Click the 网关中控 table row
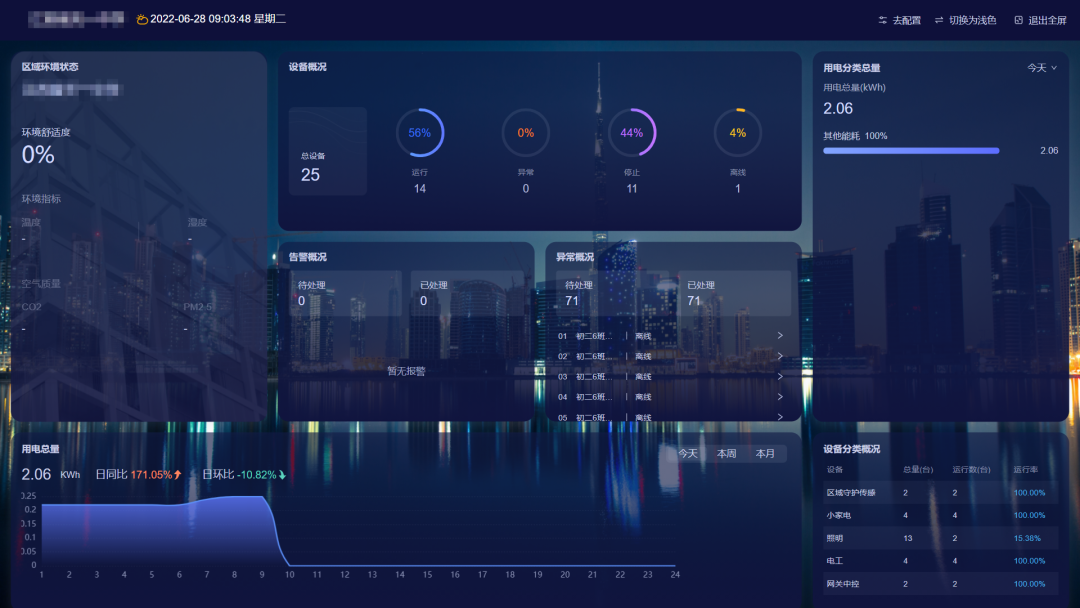 coord(940,584)
